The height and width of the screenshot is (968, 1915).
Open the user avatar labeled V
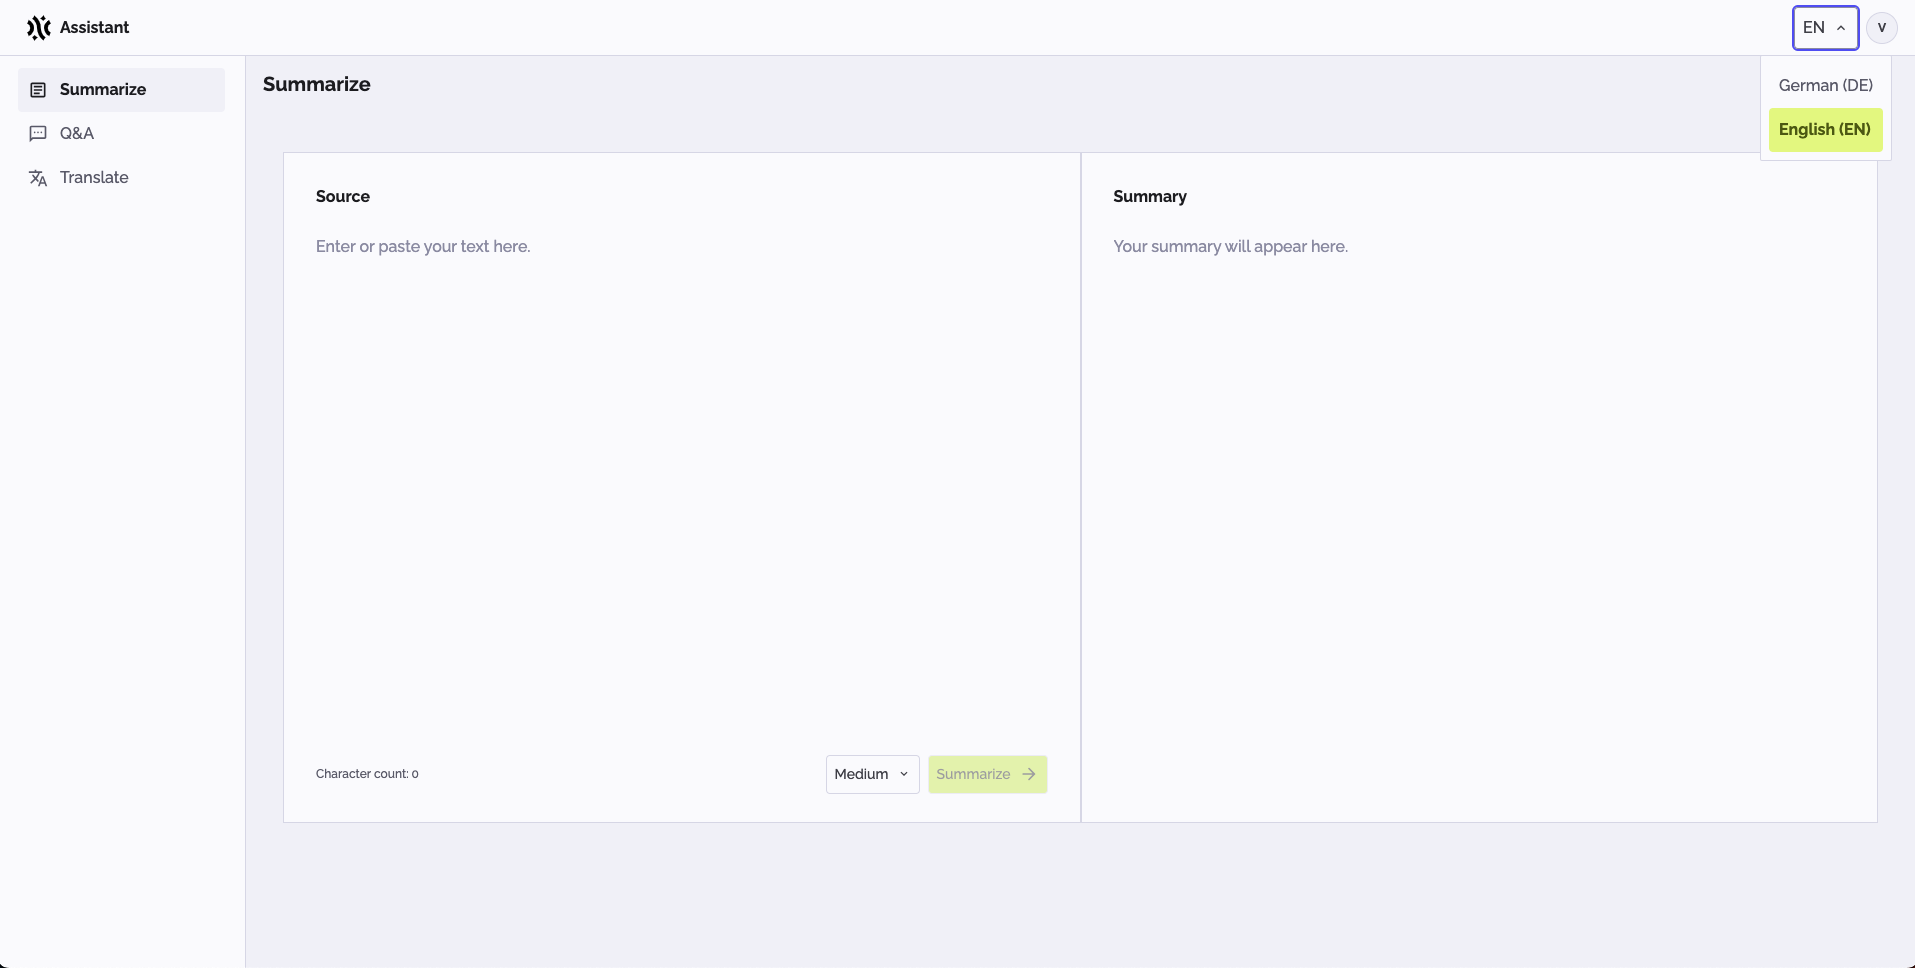click(x=1881, y=28)
